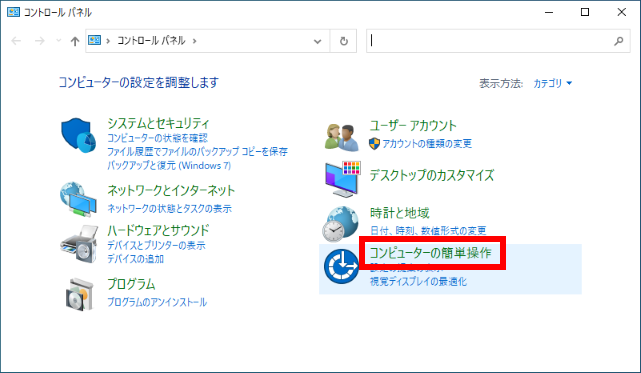
Task: Open the カテゴリ view mode dropdown
Action: 552,83
